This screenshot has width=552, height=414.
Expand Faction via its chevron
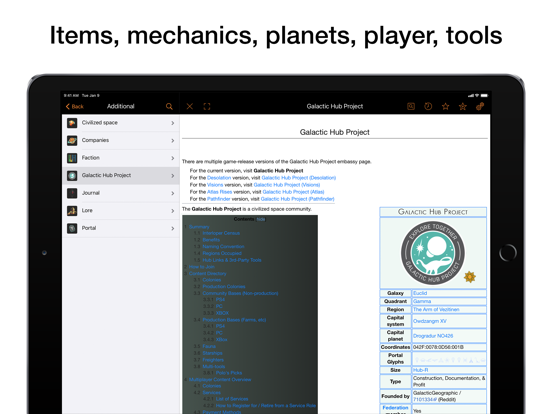[173, 158]
